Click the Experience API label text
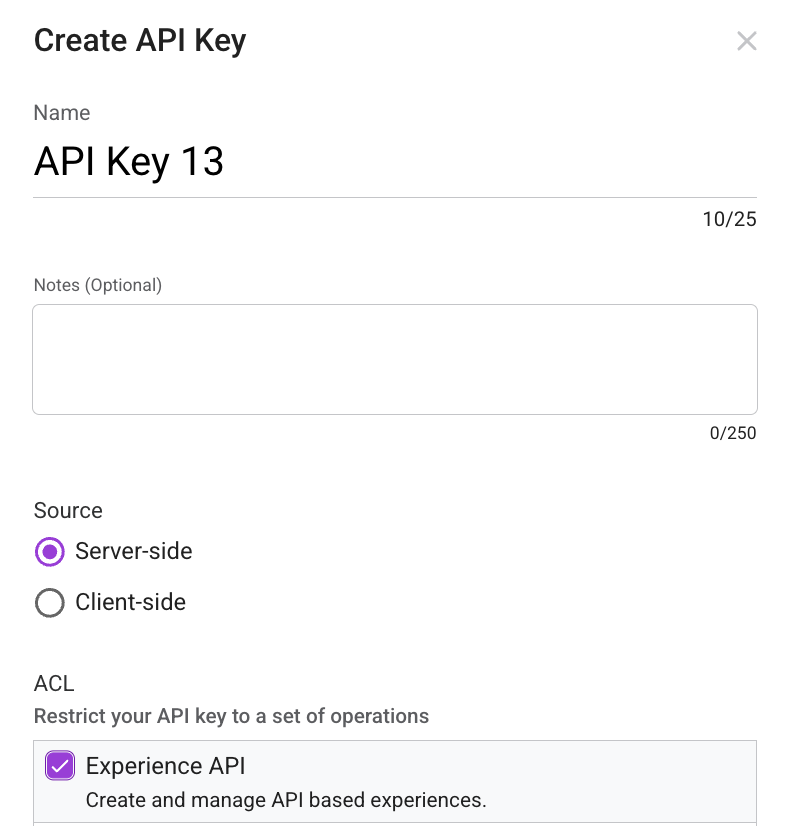Screen dimensions: 792x826 click(165, 766)
